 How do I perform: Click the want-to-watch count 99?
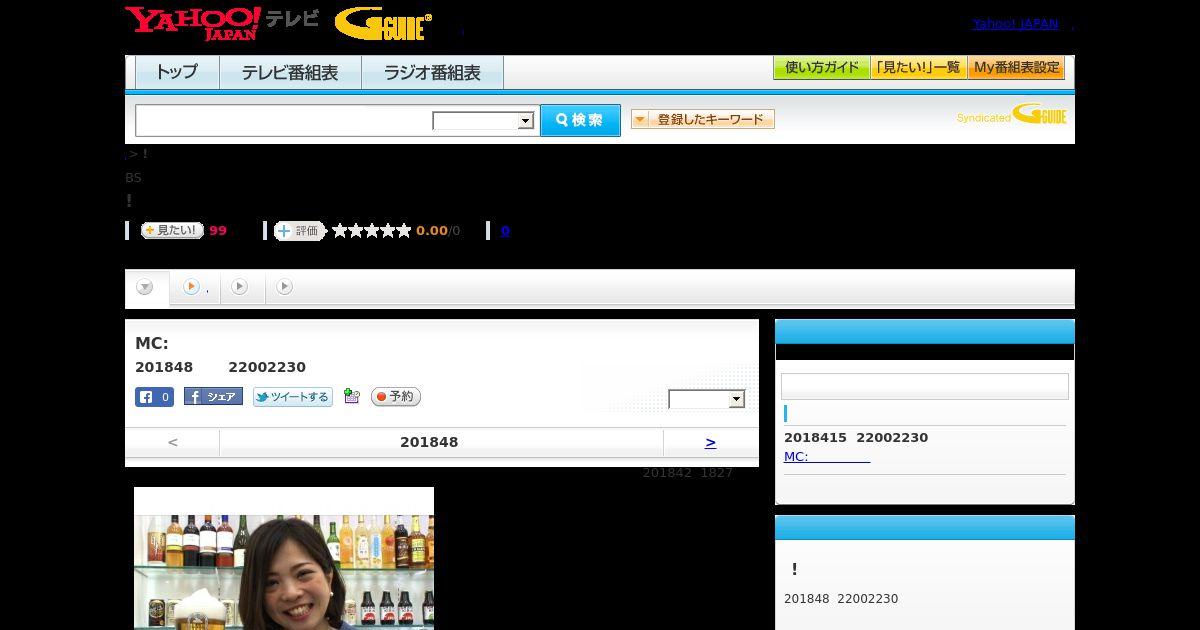218,231
